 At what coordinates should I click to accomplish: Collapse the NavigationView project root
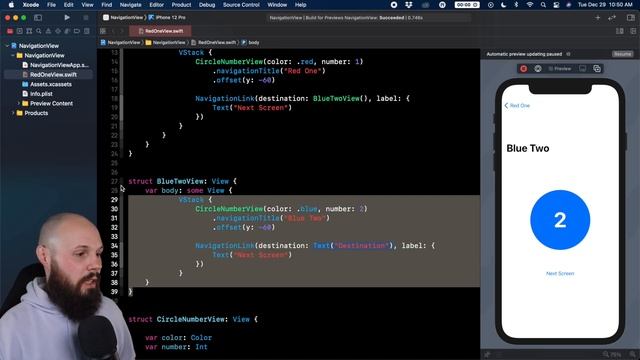coord(7,46)
